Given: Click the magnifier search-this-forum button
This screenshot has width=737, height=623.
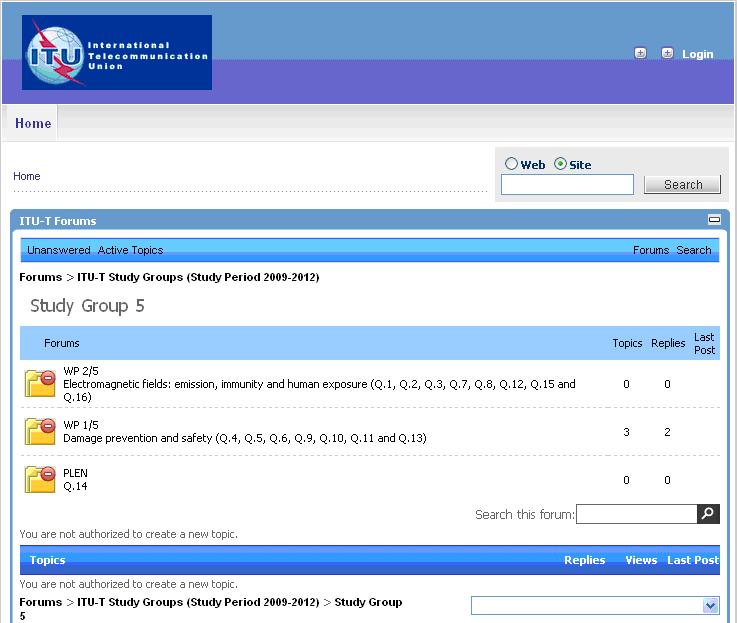Looking at the screenshot, I should 708,514.
